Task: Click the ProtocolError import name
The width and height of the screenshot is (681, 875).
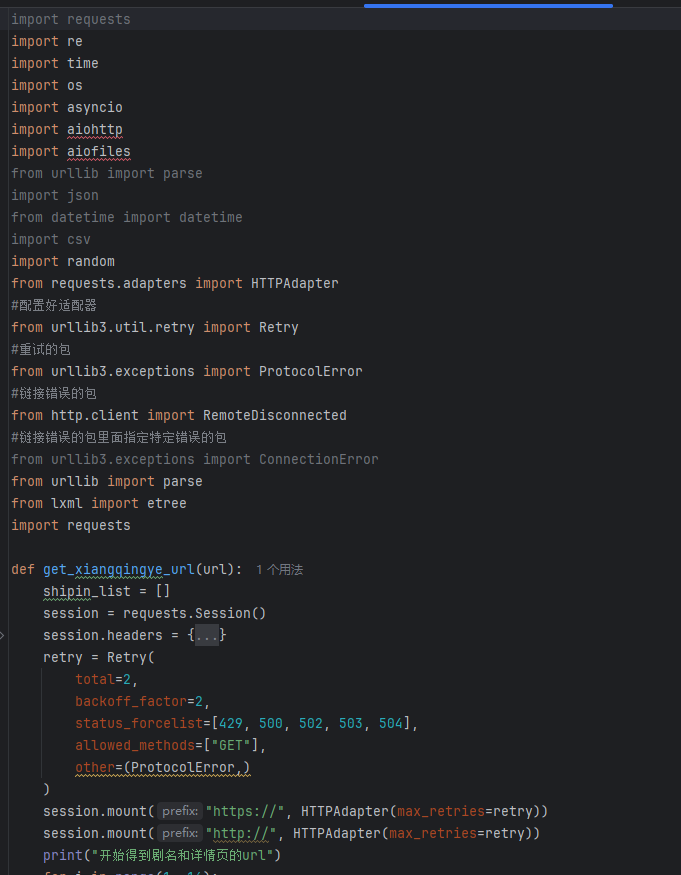Action: click(310, 371)
